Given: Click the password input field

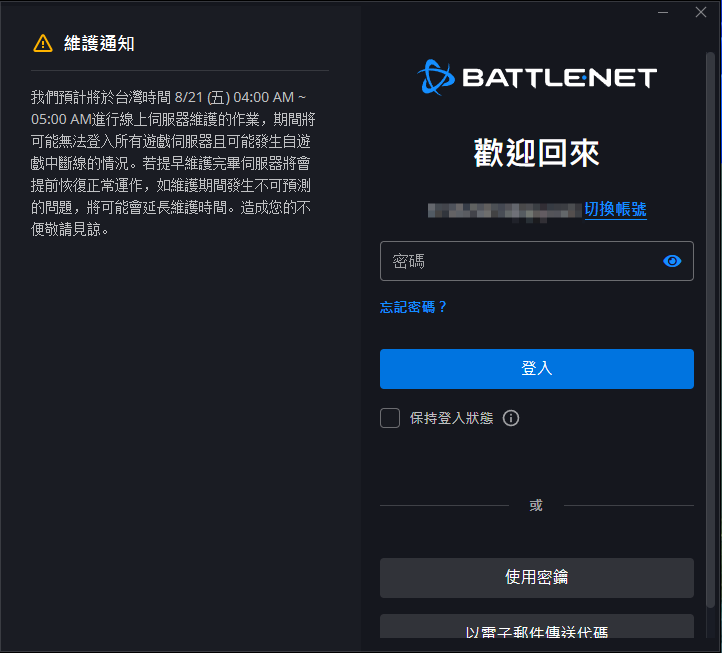Looking at the screenshot, I should pyautogui.click(x=536, y=261).
